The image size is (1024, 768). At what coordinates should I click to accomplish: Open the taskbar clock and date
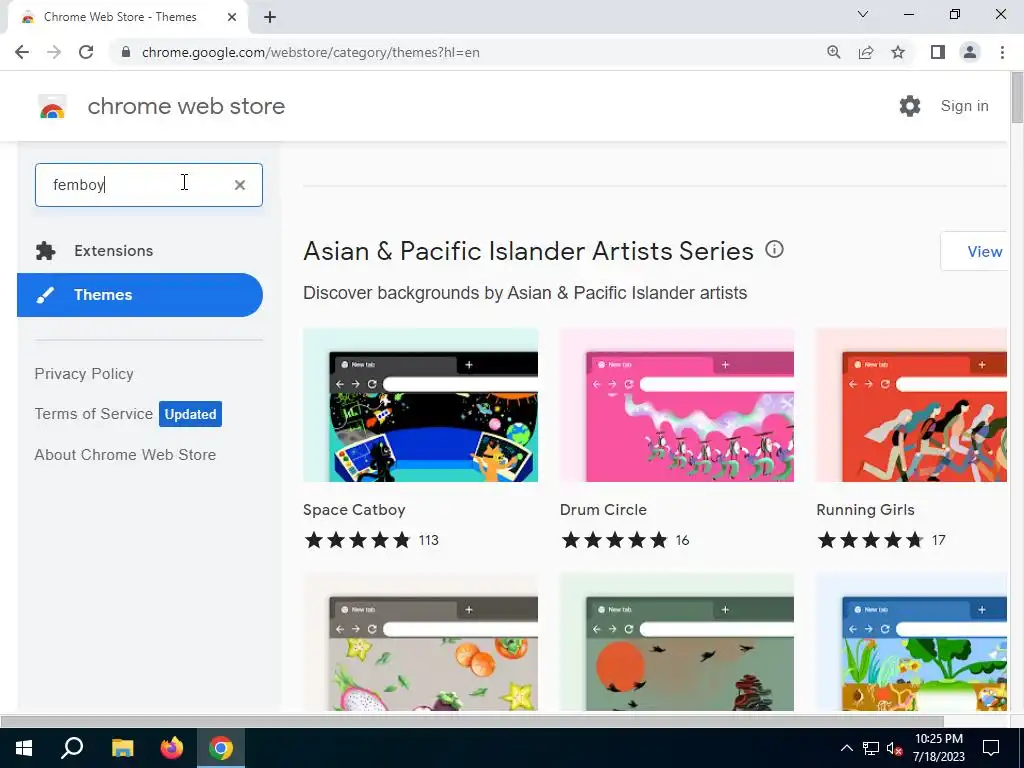(x=938, y=748)
